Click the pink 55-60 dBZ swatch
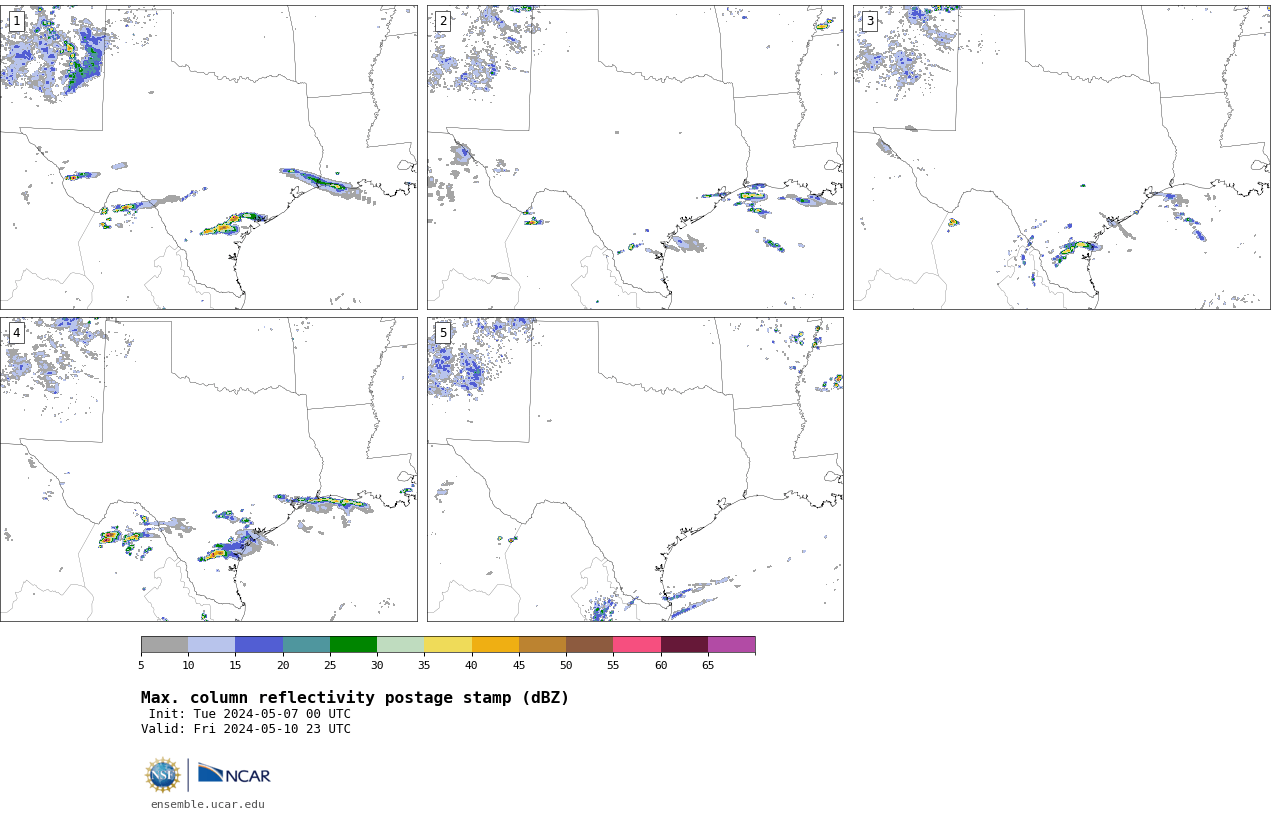 (637, 644)
